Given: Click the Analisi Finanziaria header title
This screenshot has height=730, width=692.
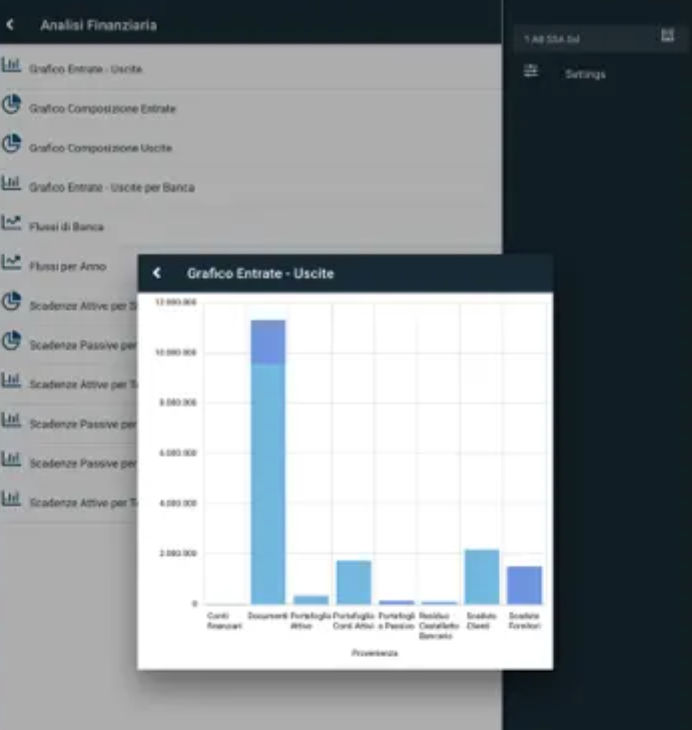Looking at the screenshot, I should (99, 25).
